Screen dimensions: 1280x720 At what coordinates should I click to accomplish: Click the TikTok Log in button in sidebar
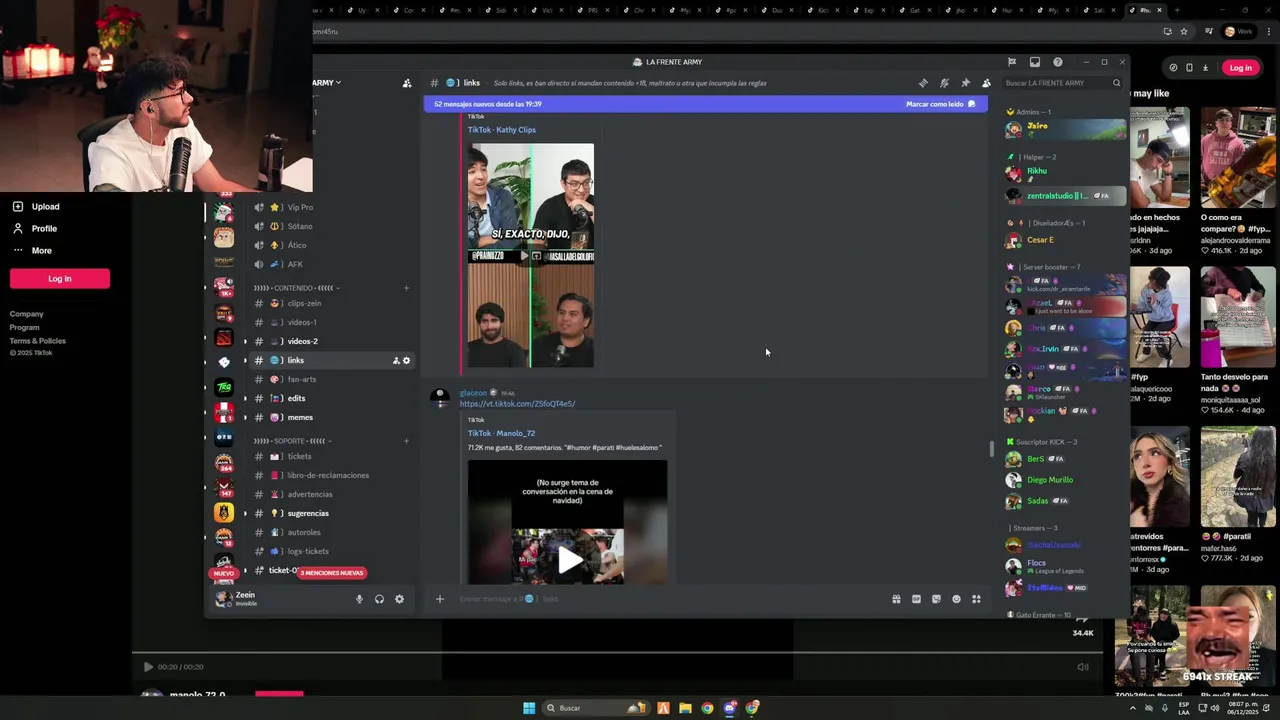pyautogui.click(x=60, y=279)
